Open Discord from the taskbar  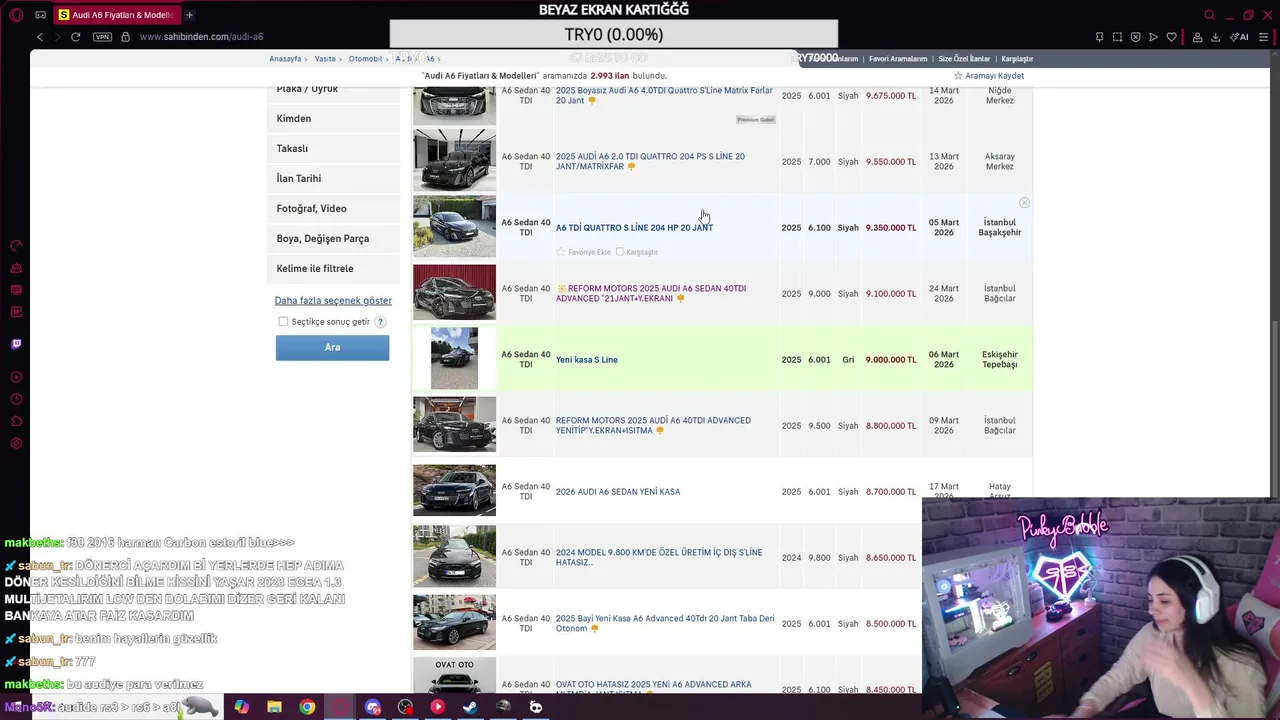click(373, 707)
